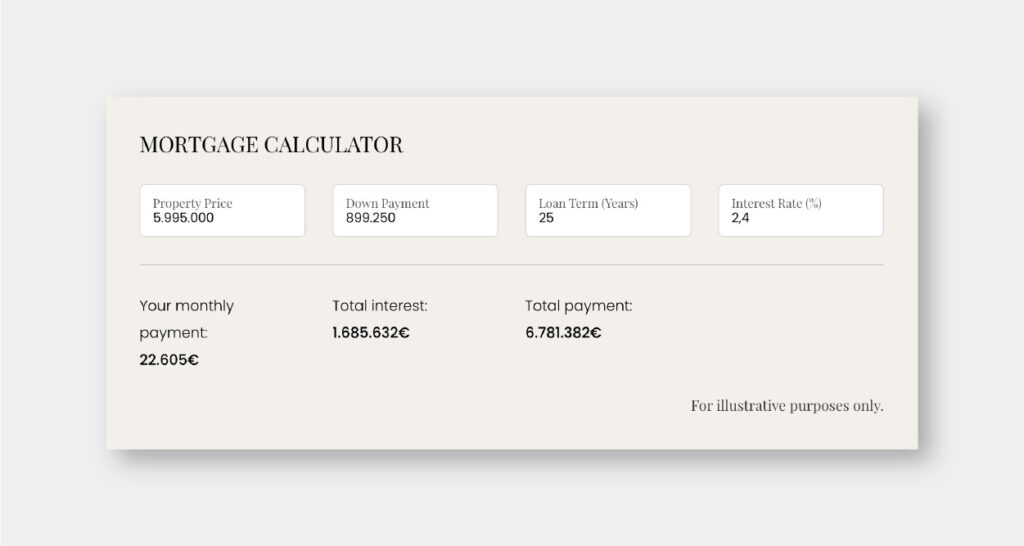The width and height of the screenshot is (1024, 546).
Task: Click the 899.250 down payment value
Action: click(x=370, y=218)
